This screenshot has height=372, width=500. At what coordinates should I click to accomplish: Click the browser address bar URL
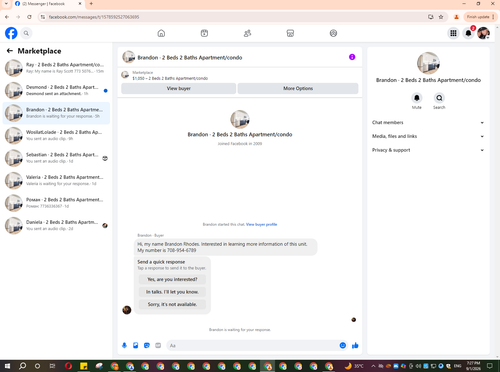(94, 17)
